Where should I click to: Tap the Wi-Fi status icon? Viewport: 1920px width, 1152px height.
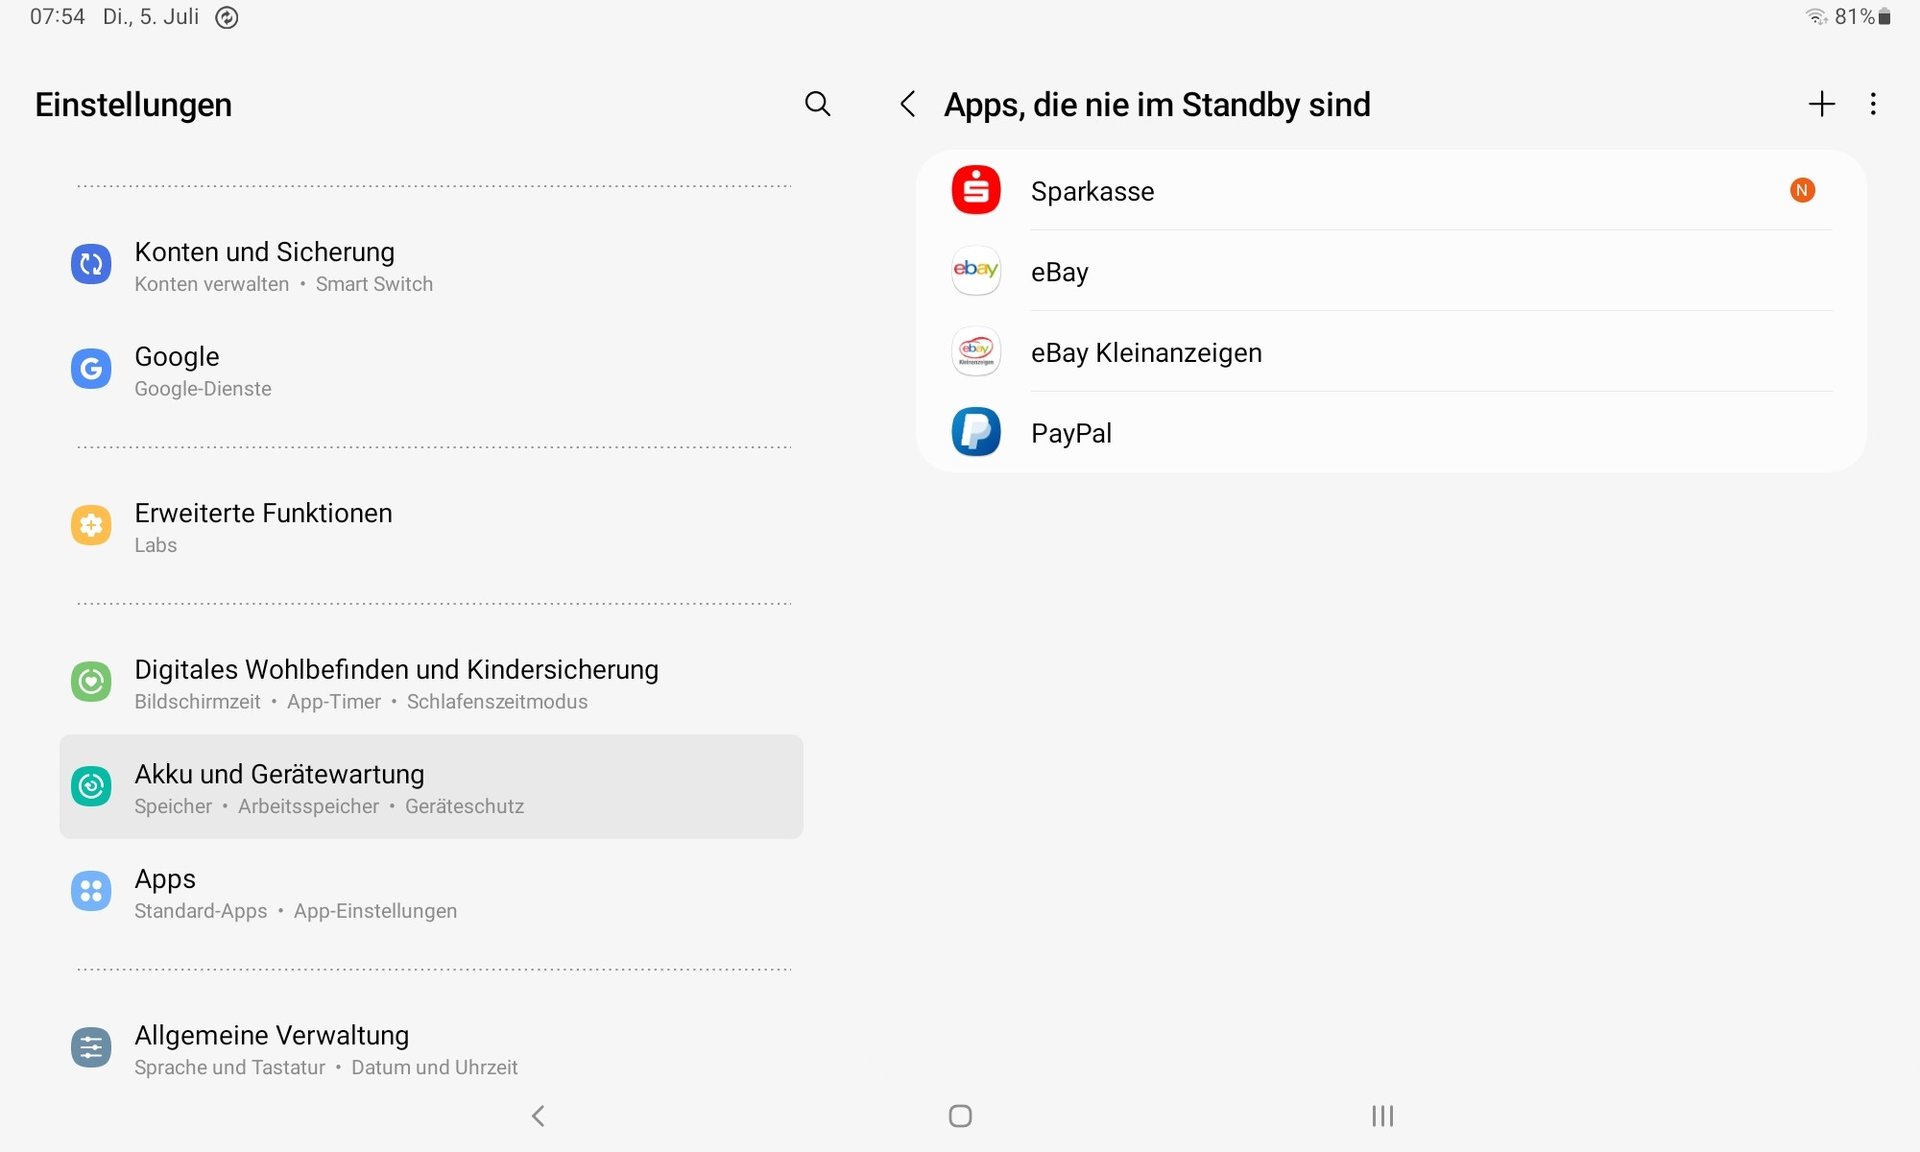click(1816, 17)
